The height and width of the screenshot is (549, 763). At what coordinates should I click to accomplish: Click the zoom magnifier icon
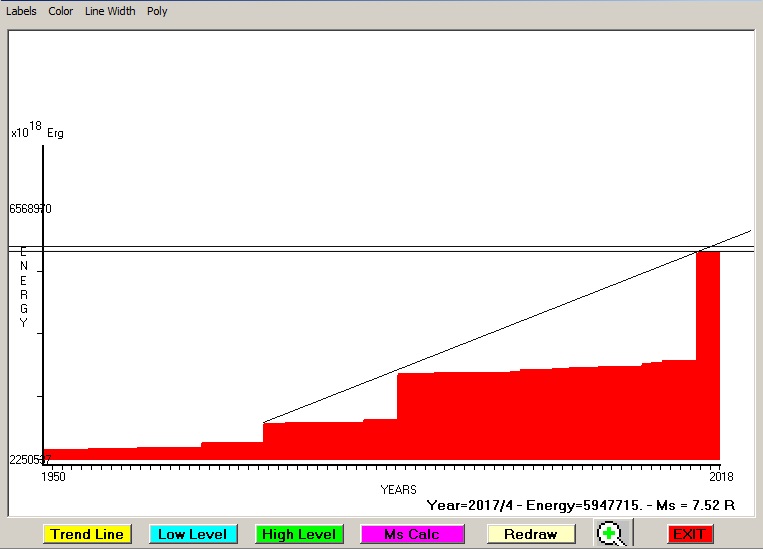click(x=609, y=534)
